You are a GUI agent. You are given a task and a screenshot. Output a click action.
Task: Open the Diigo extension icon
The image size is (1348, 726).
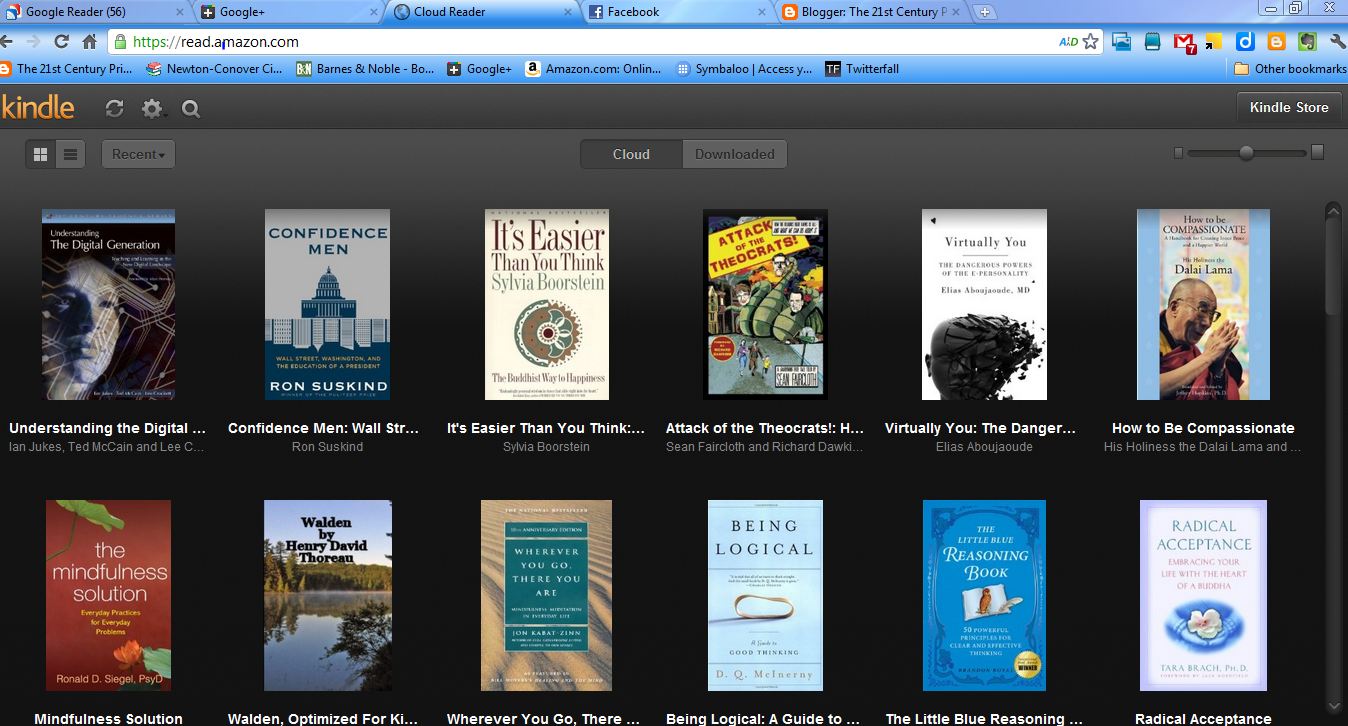coord(1245,42)
